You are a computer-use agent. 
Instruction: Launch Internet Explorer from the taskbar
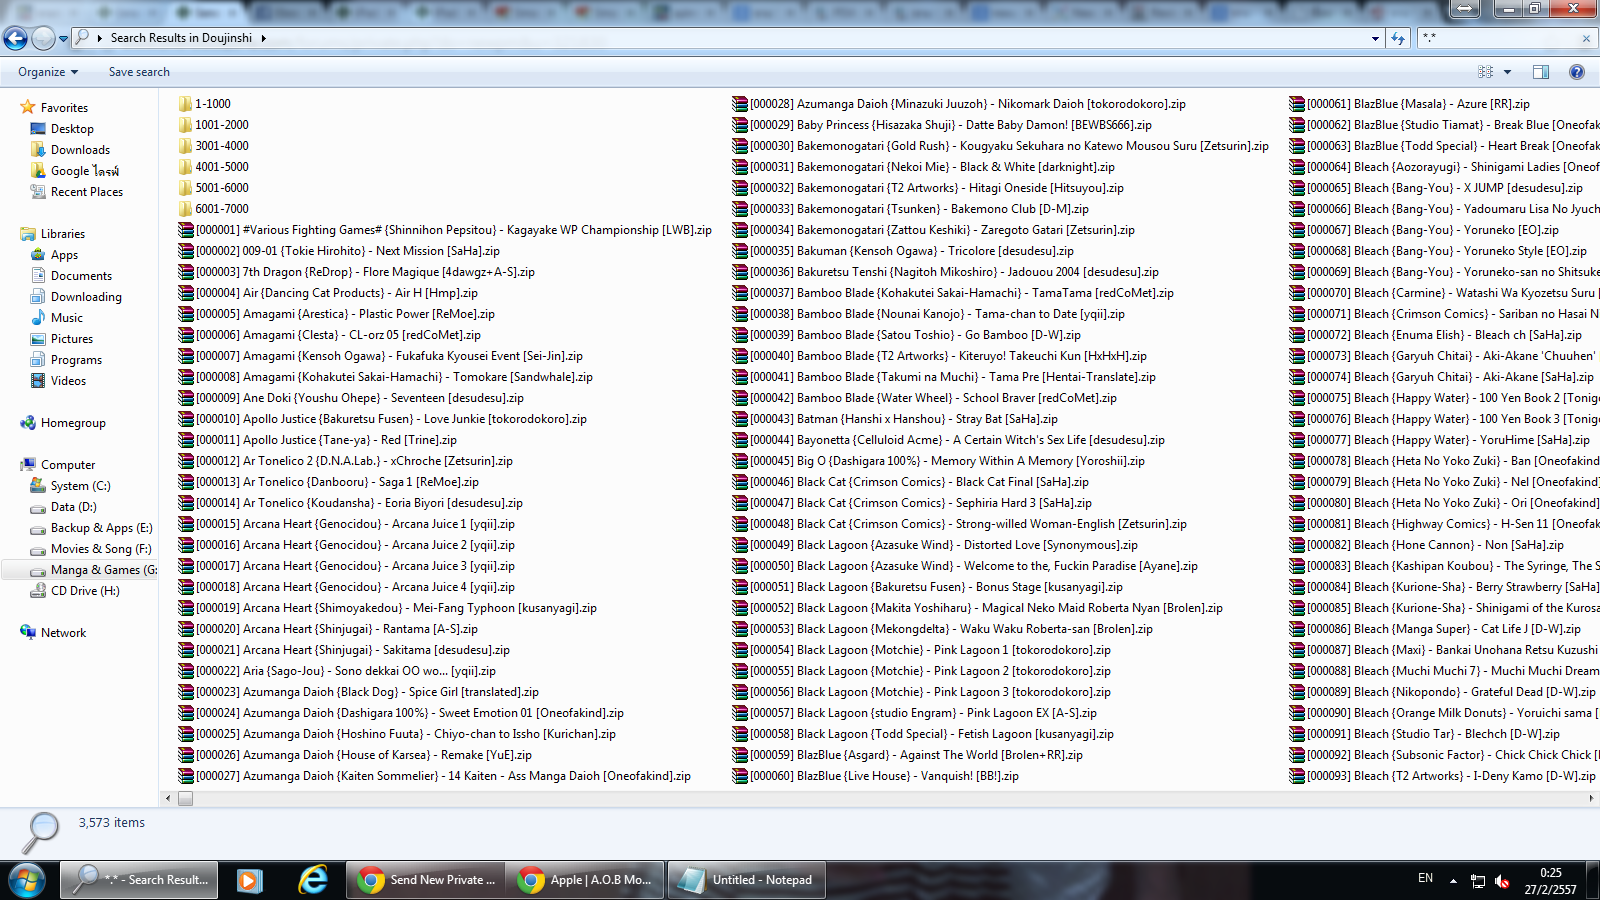point(313,880)
